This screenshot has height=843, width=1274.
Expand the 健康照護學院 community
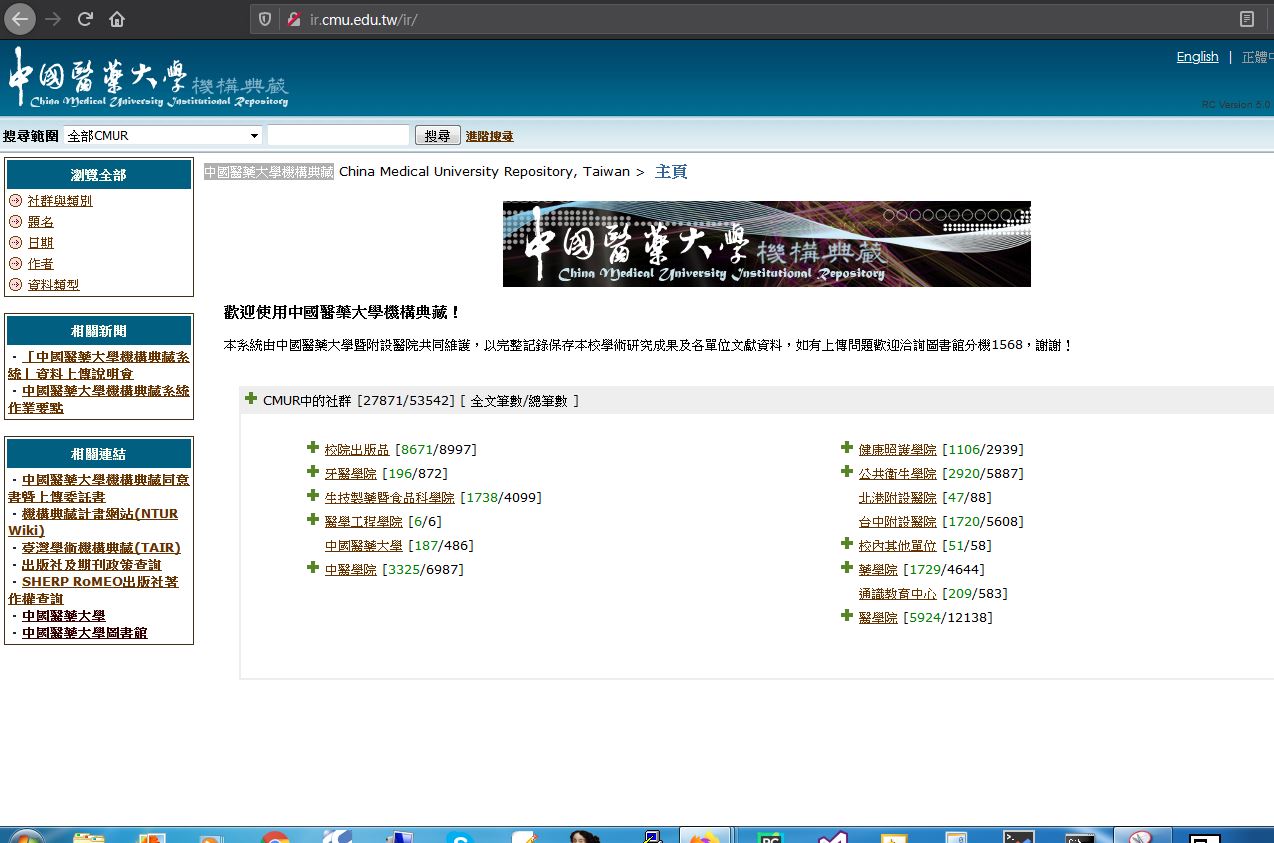pyautogui.click(x=847, y=448)
